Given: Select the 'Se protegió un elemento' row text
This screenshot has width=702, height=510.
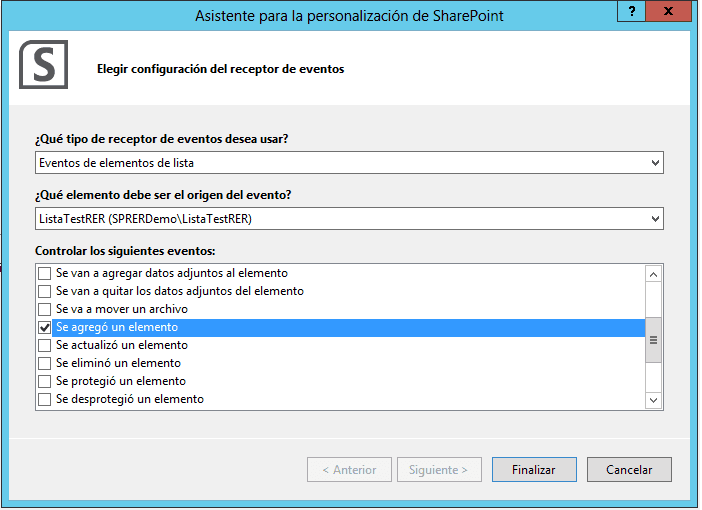Looking at the screenshot, I should point(121,381).
